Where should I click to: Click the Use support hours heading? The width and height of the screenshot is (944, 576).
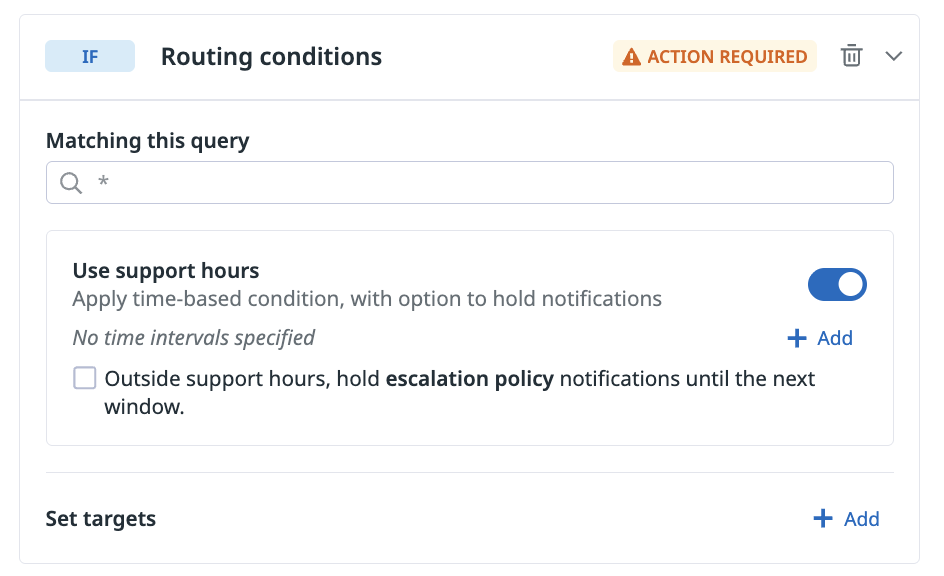pos(166,270)
